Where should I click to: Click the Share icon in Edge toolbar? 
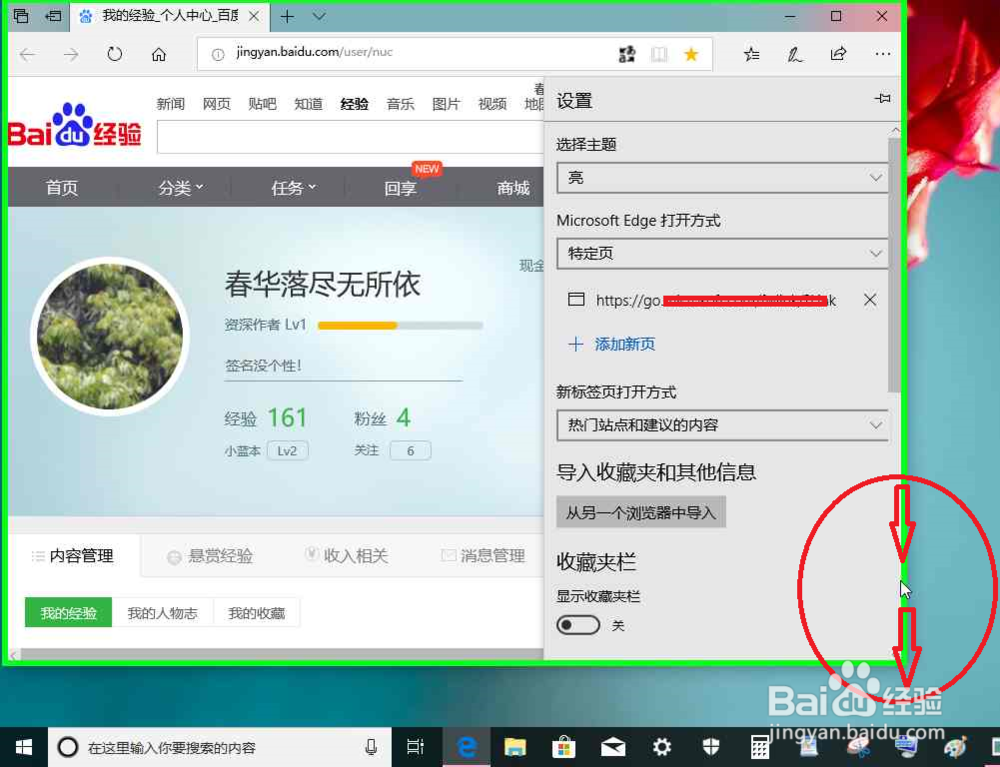(x=838, y=54)
